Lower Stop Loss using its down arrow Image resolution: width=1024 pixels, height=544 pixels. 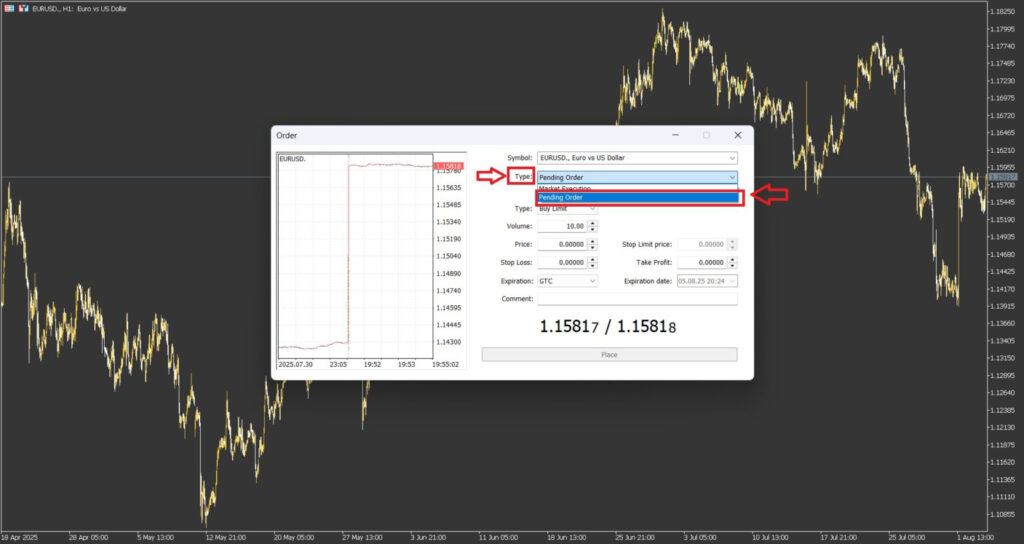(593, 265)
